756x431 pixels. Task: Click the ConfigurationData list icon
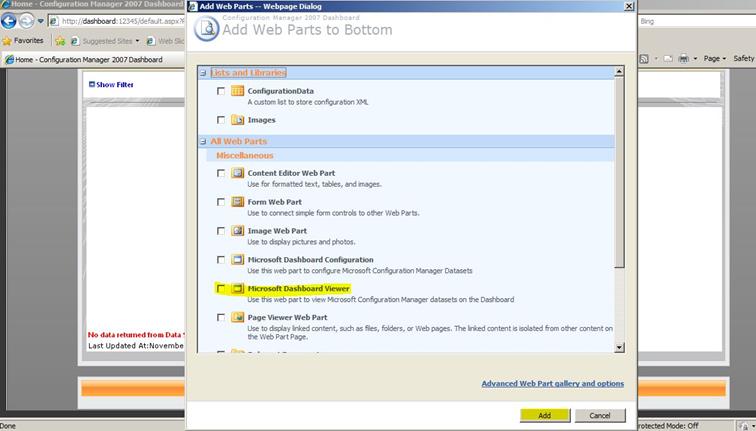coord(237,91)
